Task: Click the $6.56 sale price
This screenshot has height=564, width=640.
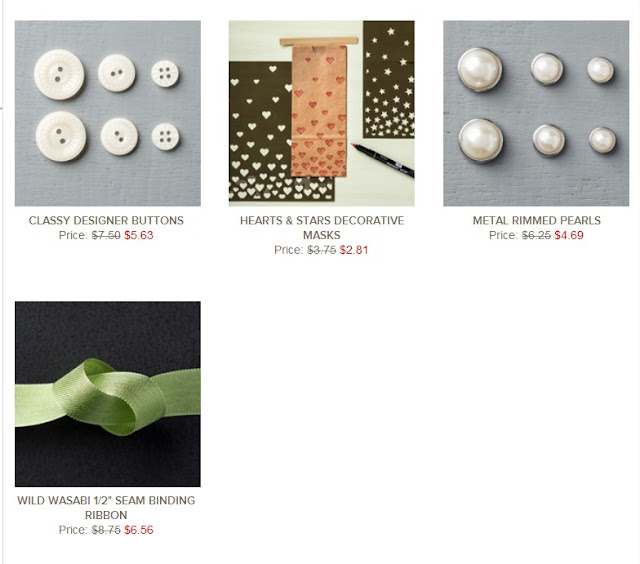Action: (x=139, y=530)
